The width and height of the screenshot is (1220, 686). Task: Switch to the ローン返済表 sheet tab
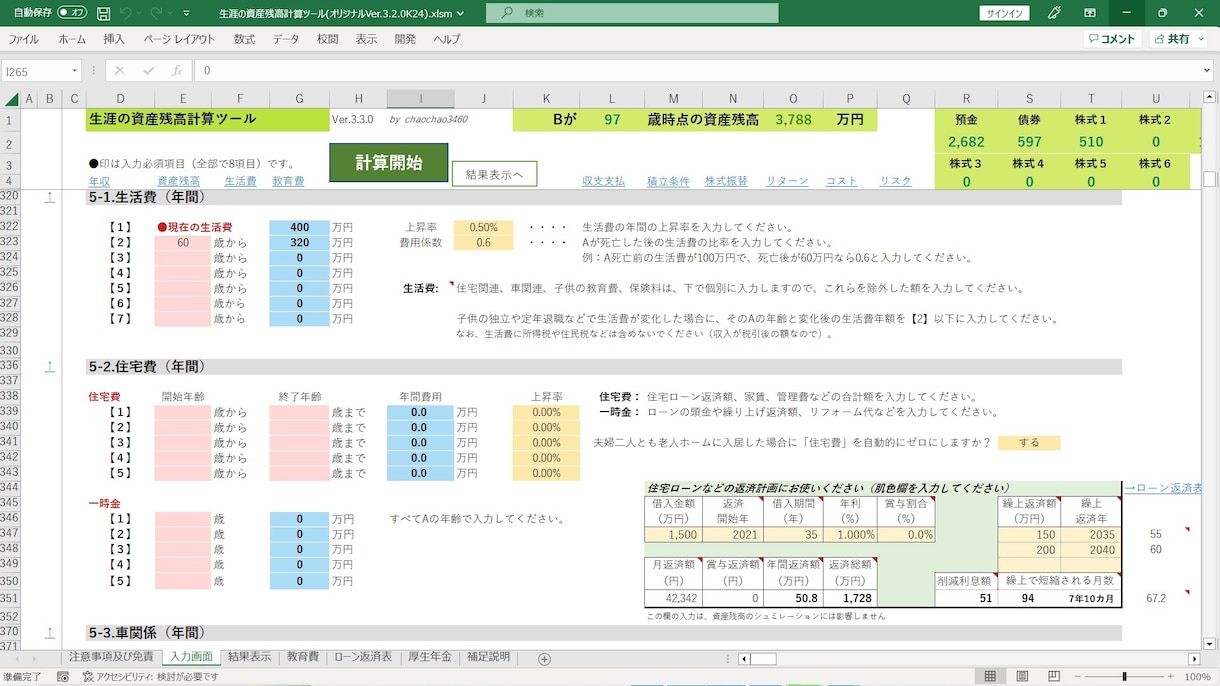(x=362, y=657)
